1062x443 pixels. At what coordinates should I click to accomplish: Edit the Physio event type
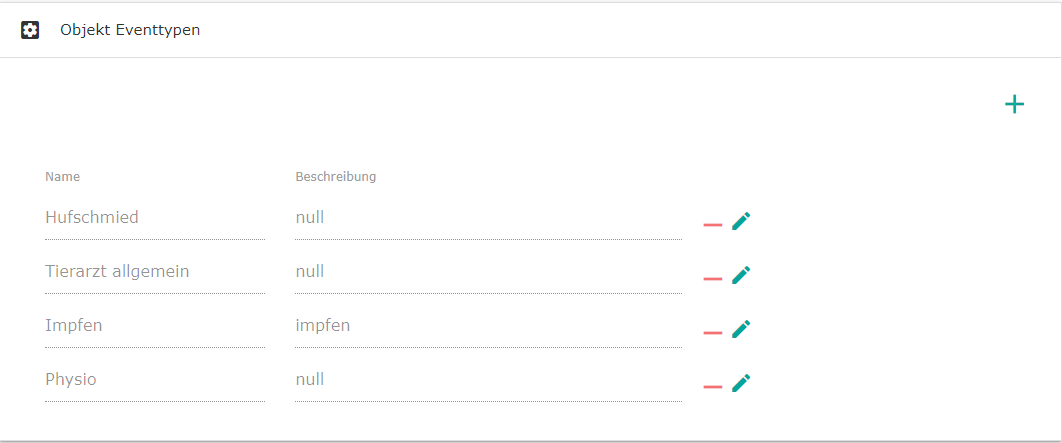(741, 383)
